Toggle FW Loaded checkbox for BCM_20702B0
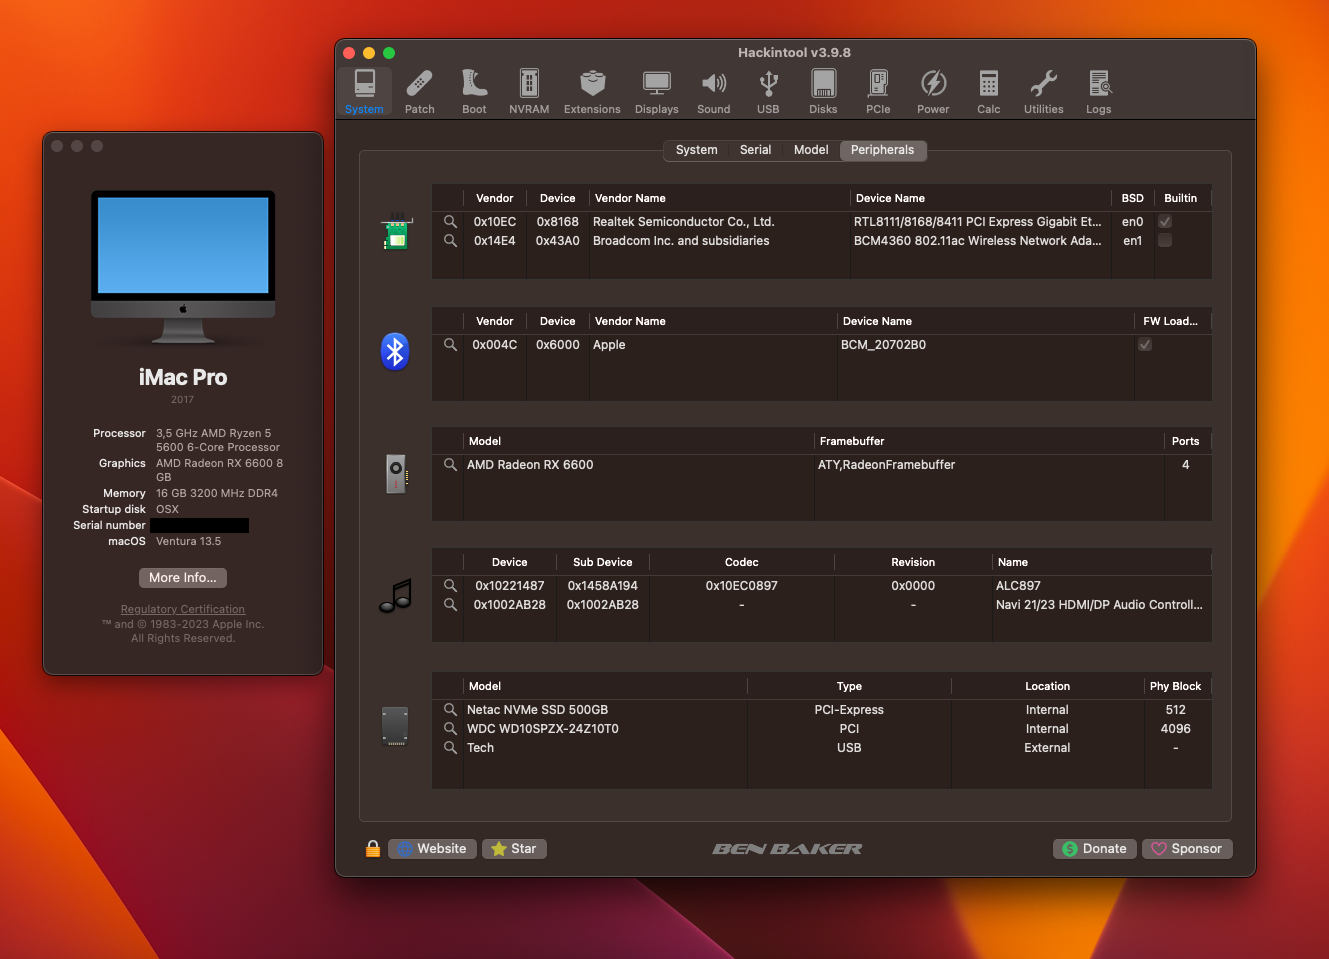 click(1145, 345)
